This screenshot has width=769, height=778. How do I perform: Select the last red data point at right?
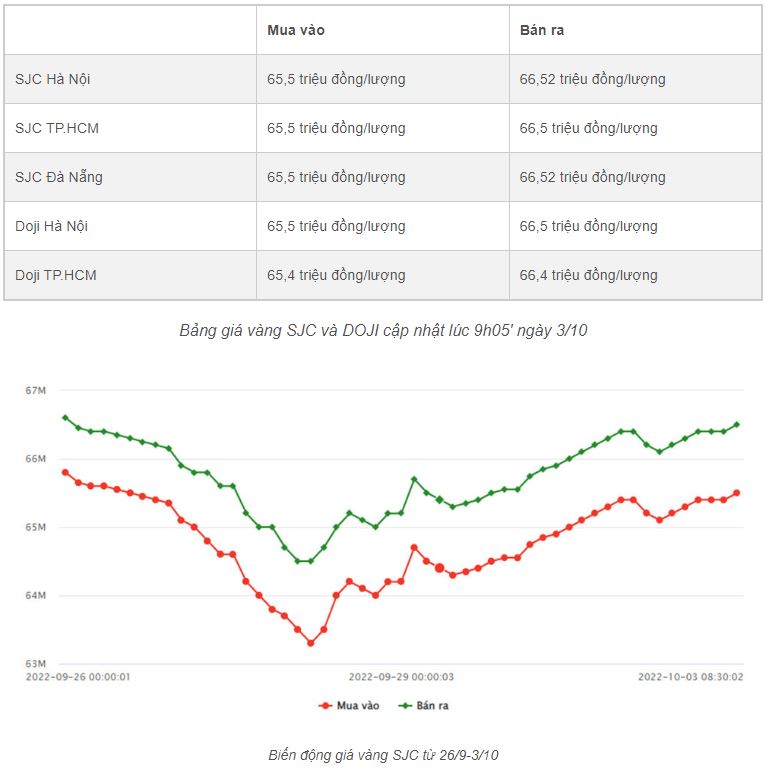(x=737, y=492)
